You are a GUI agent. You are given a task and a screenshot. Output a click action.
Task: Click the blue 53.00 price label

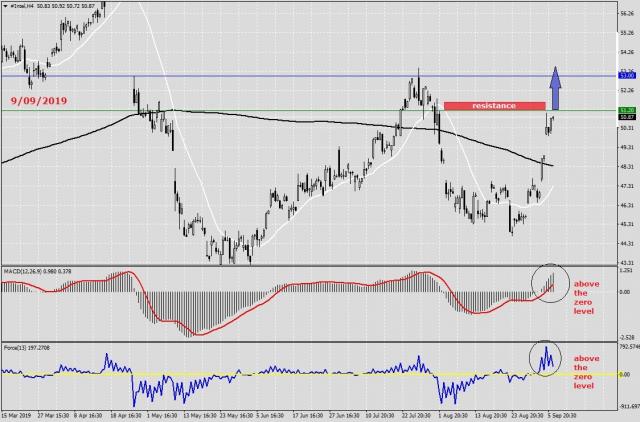tap(628, 75)
